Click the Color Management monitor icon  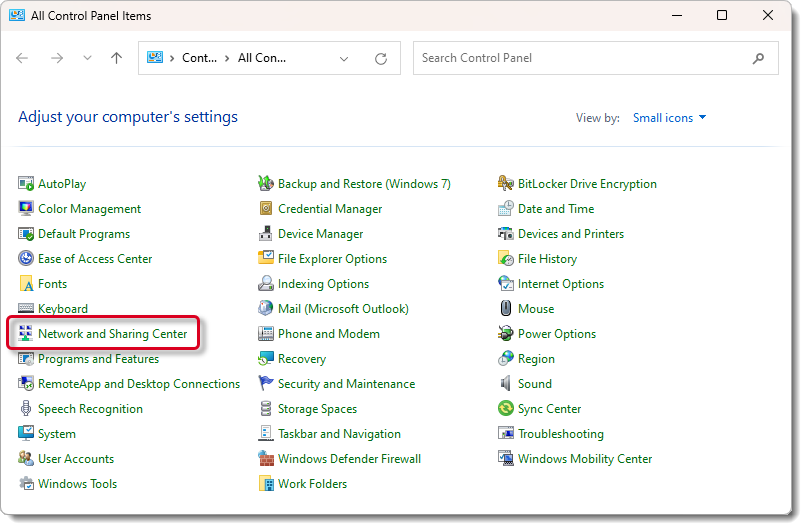(x=26, y=208)
